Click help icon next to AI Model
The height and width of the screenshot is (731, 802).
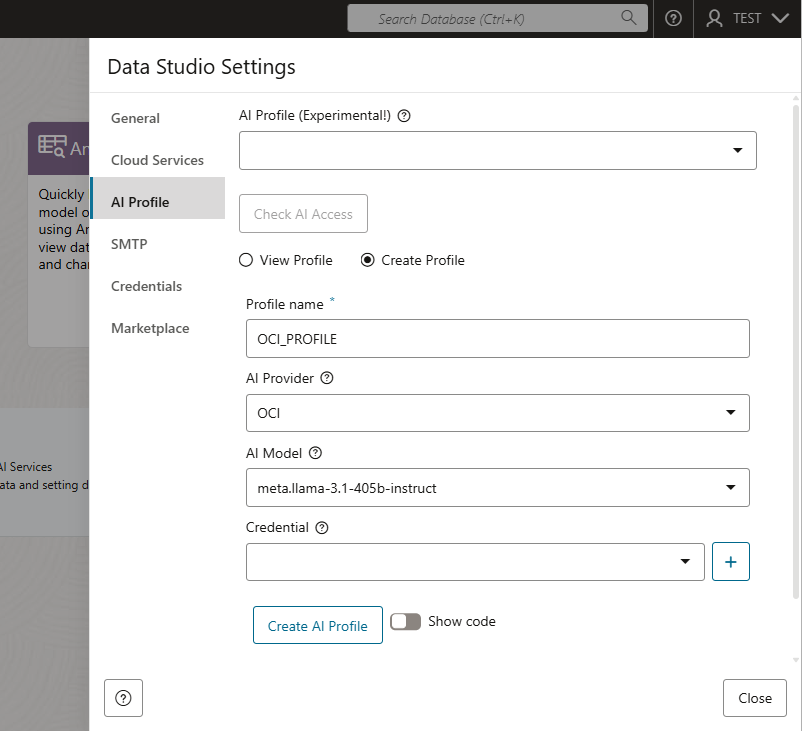(315, 453)
